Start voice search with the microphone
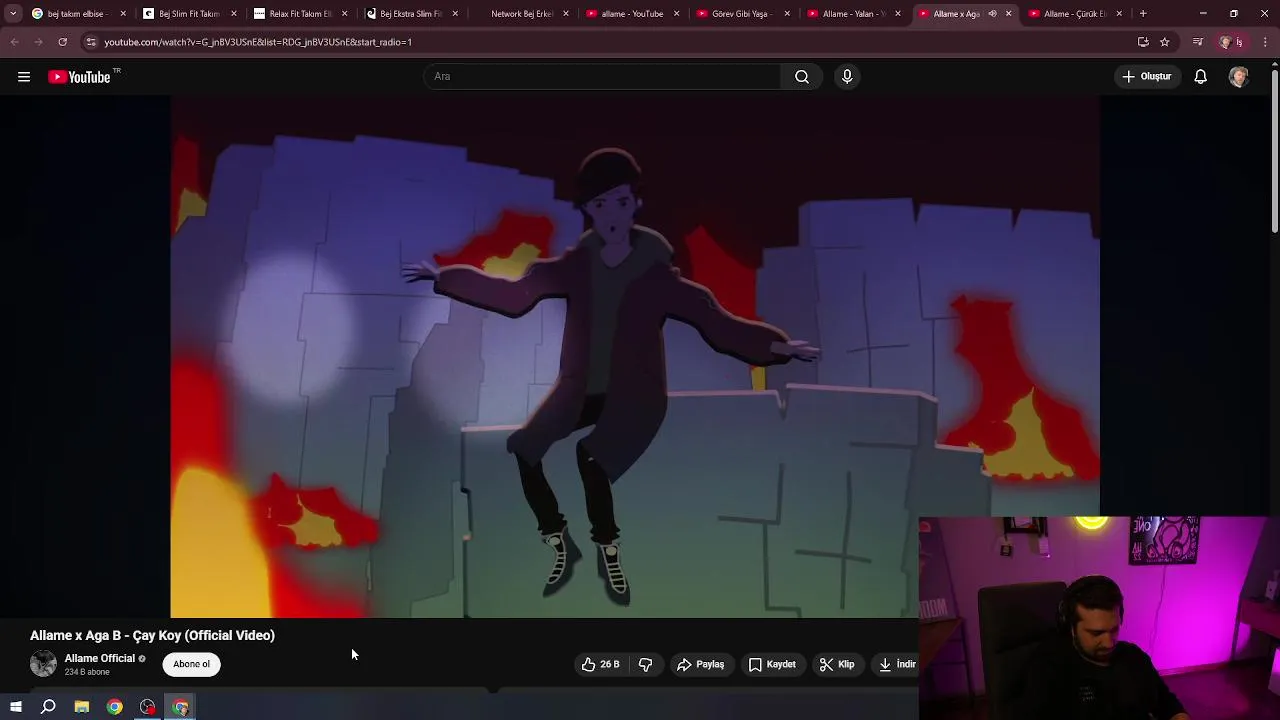 [x=847, y=77]
